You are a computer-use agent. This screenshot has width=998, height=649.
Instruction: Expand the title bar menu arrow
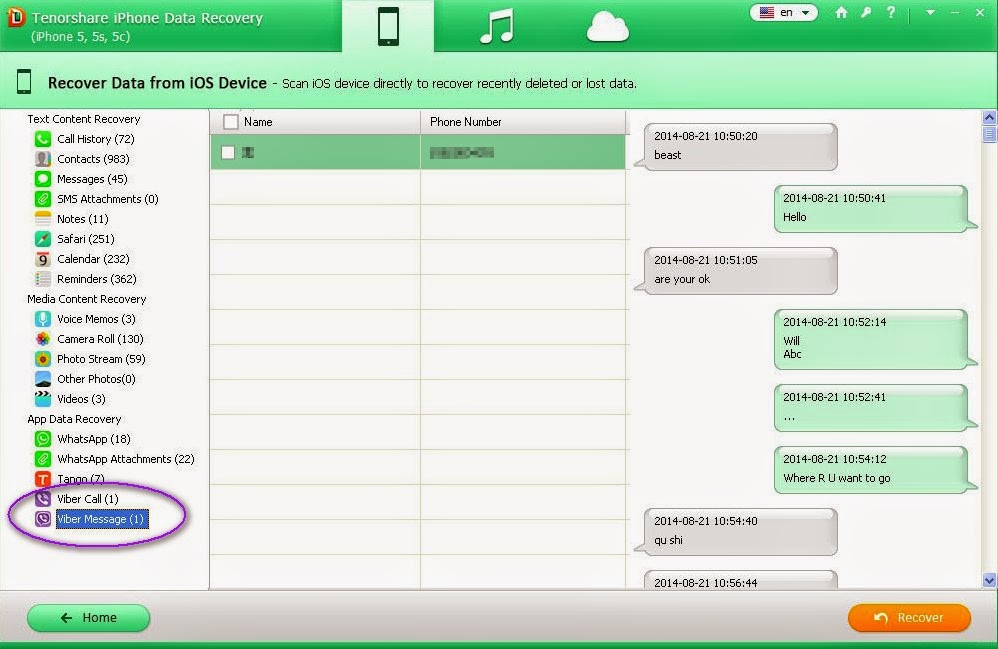pyautogui.click(x=930, y=12)
